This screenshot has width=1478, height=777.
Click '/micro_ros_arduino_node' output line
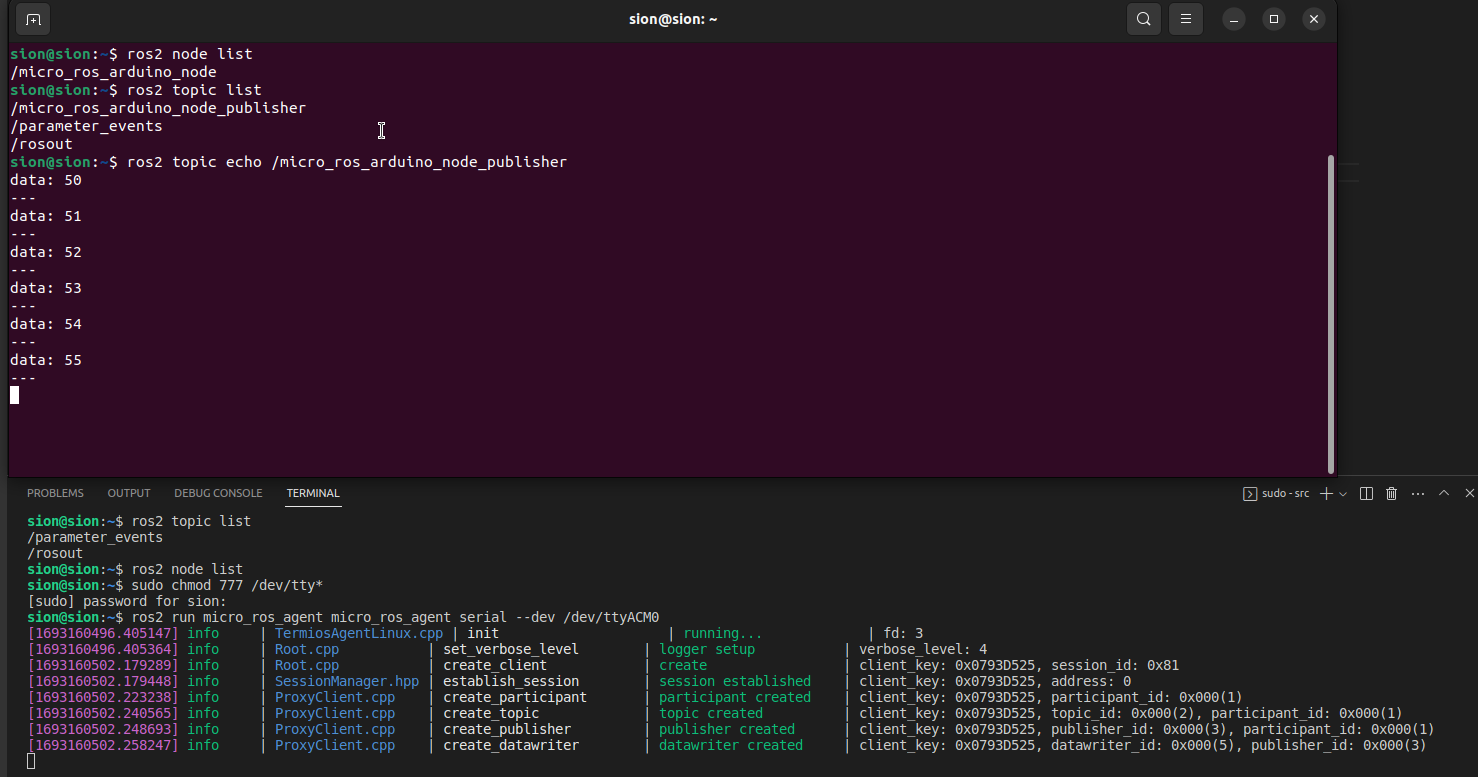click(x=113, y=72)
